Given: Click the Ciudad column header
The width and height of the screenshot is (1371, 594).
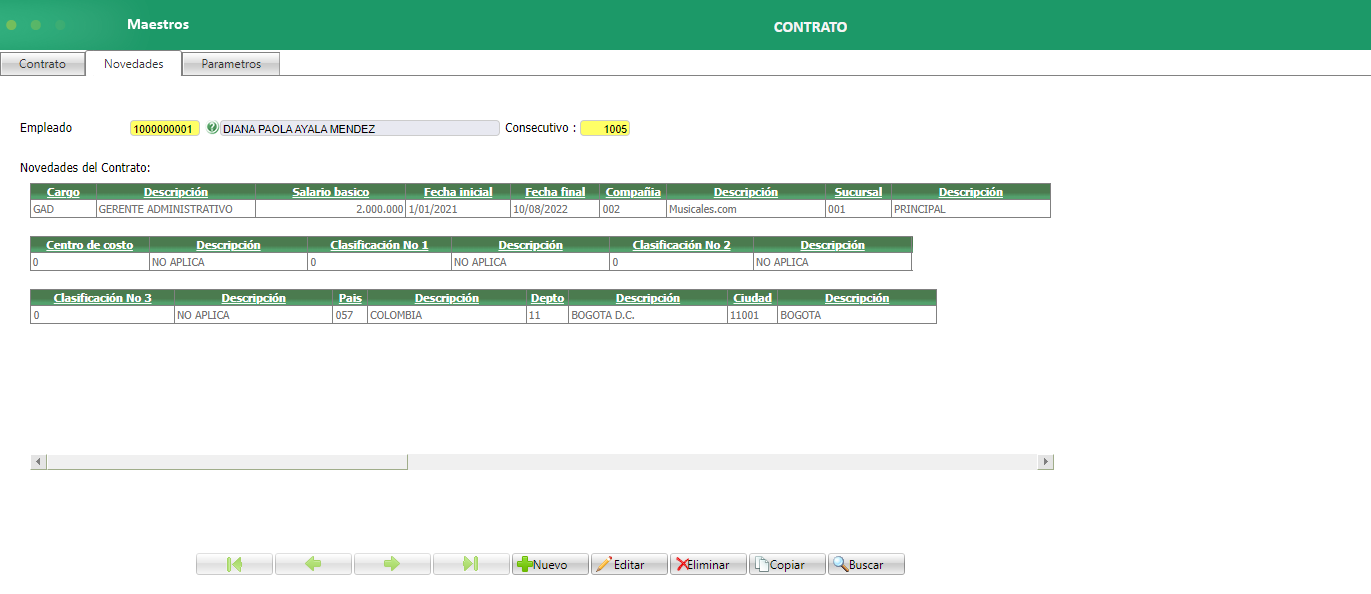Looking at the screenshot, I should tap(752, 298).
